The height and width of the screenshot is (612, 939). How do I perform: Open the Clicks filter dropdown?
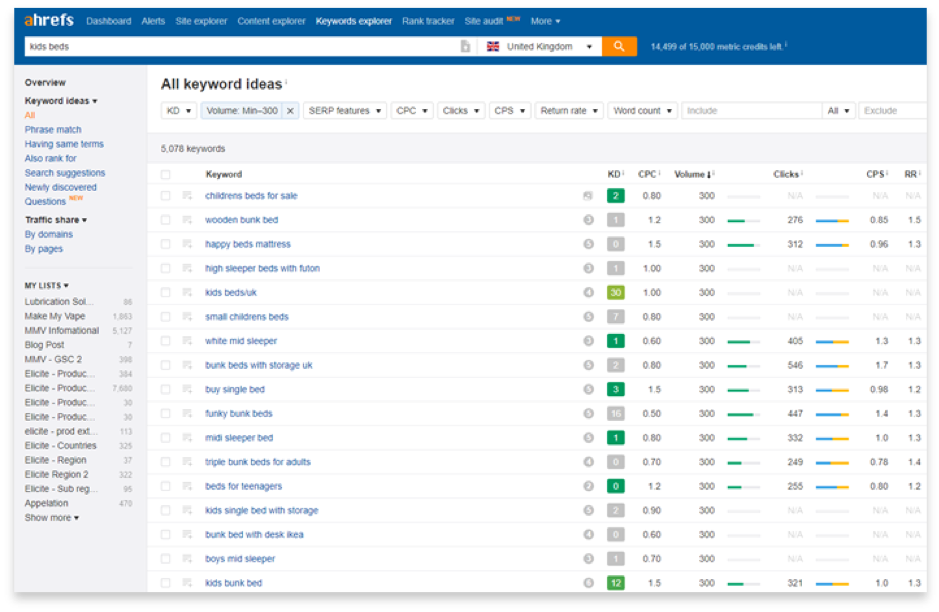tap(461, 111)
